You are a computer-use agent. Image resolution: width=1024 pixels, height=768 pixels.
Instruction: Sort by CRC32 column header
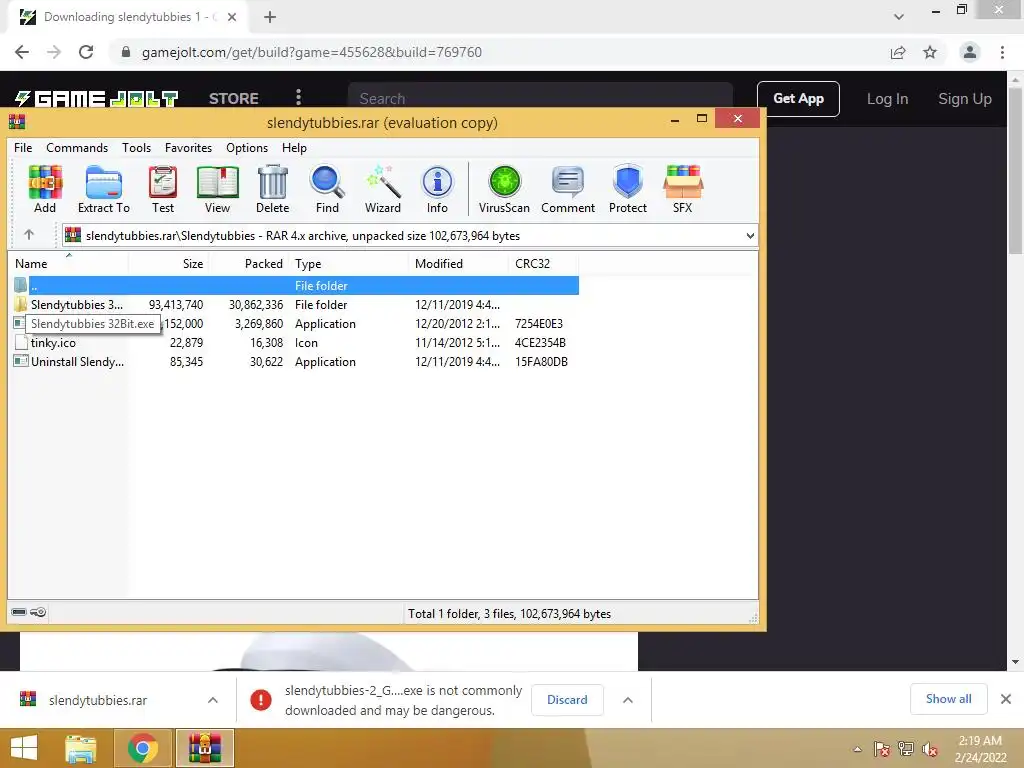coord(544,263)
